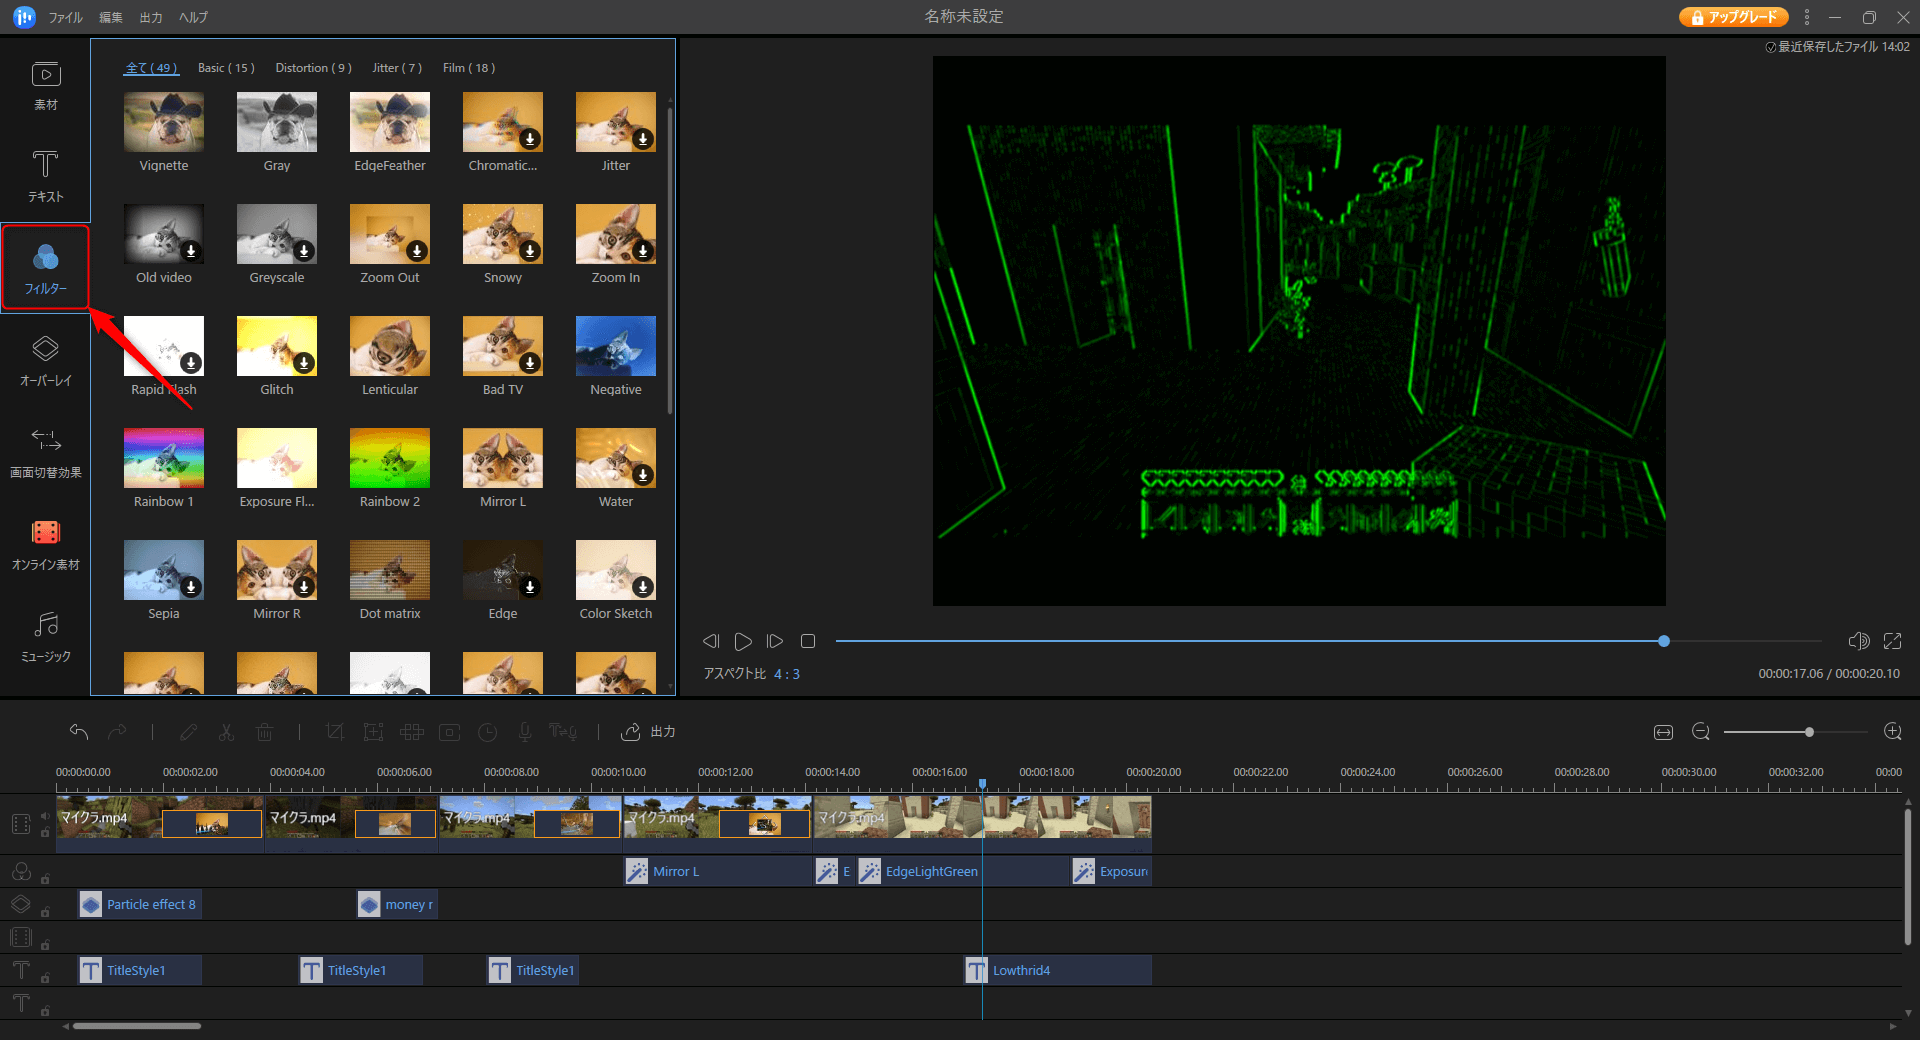
Task: Click the crop tool icon
Action: 335,732
